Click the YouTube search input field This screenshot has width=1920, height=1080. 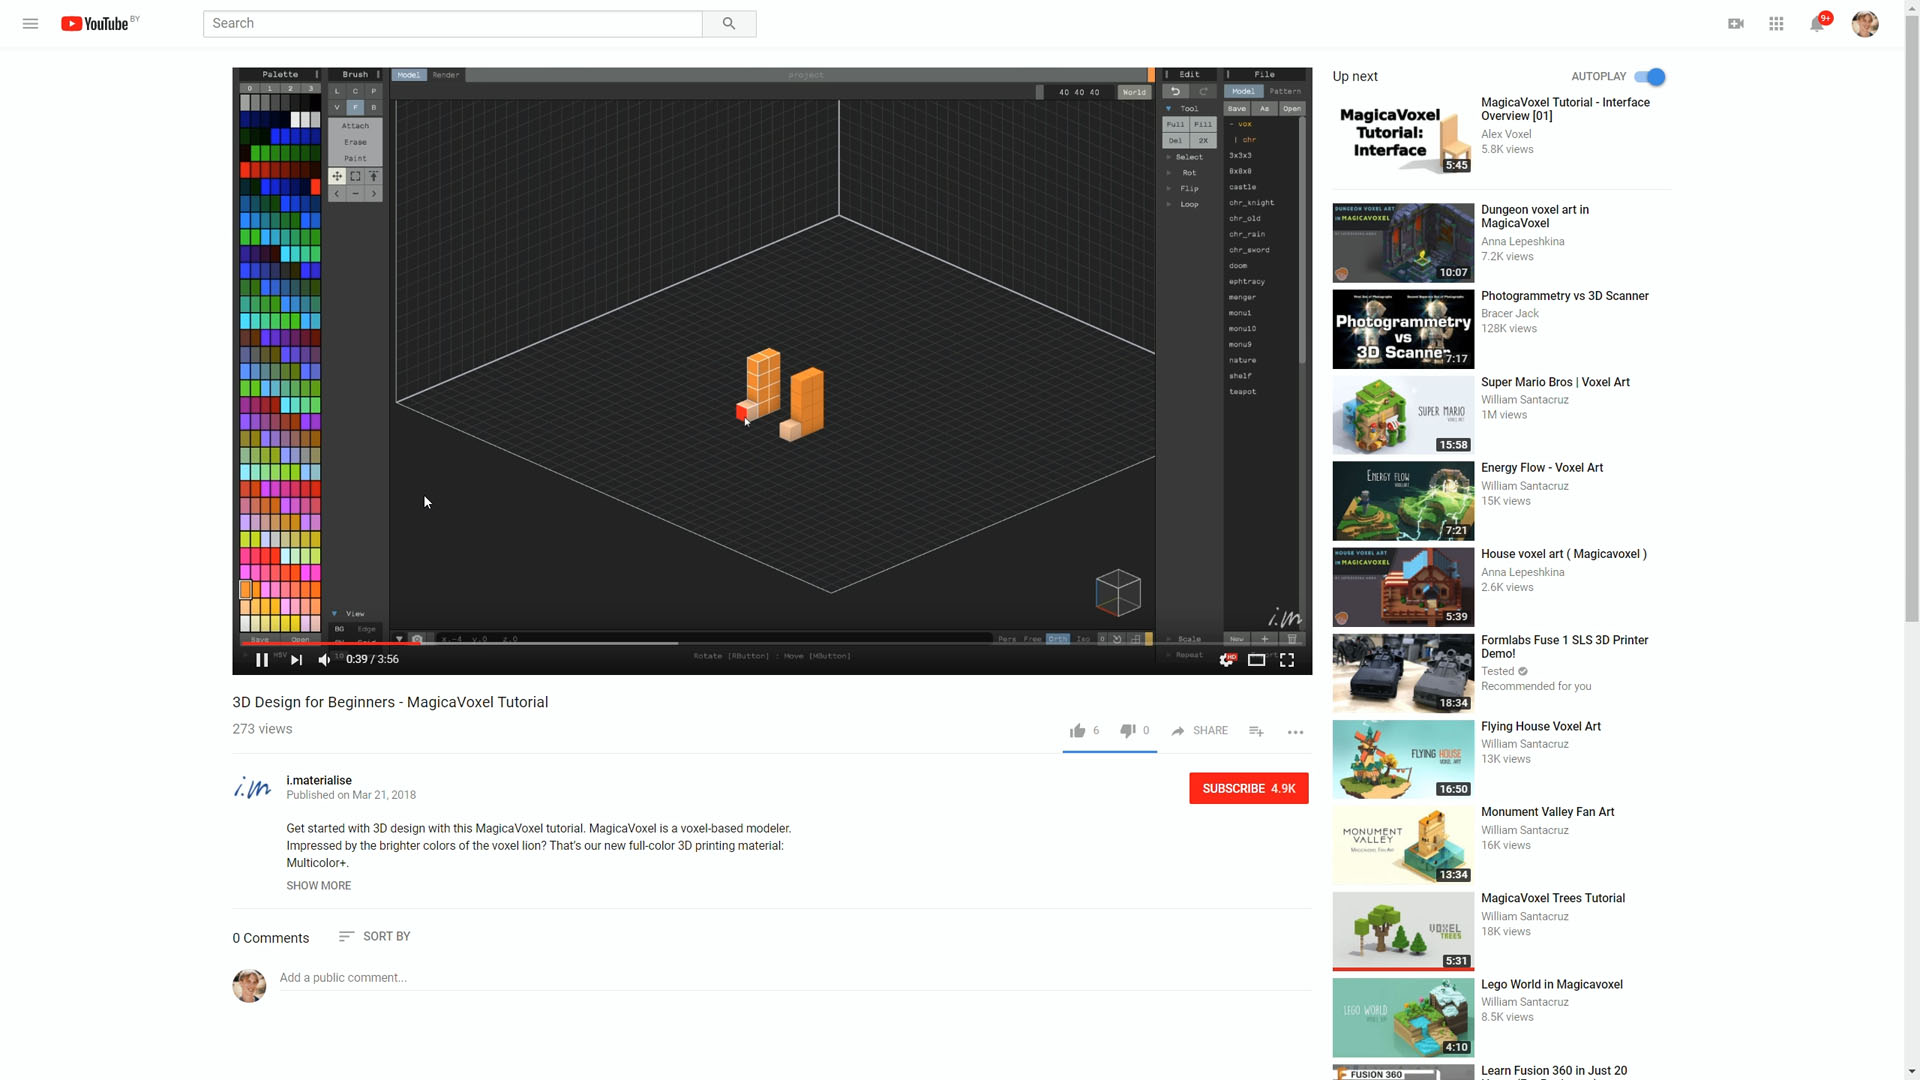(452, 23)
